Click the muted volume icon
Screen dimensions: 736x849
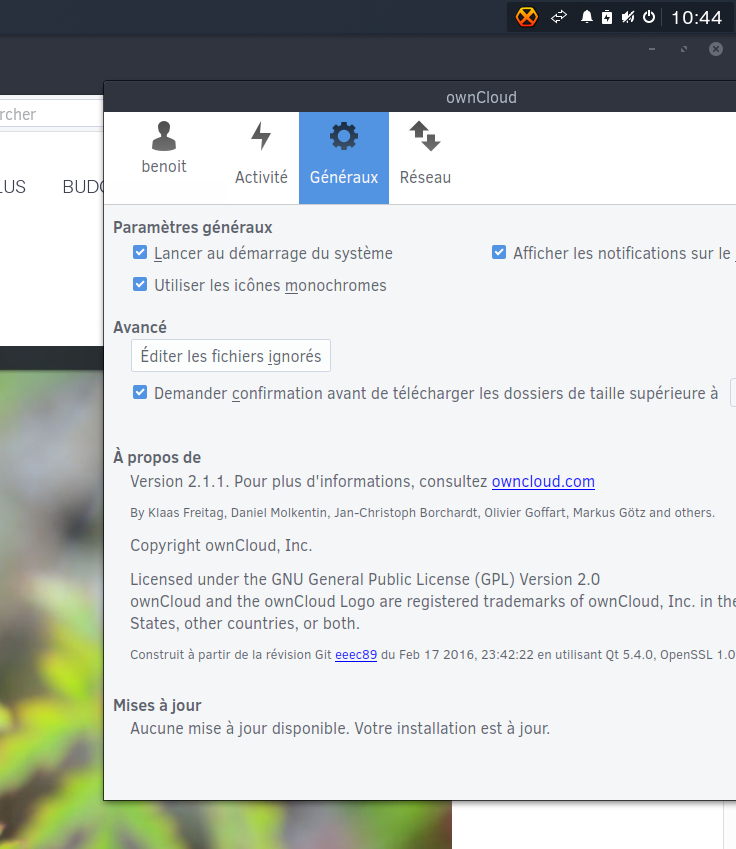[628, 17]
